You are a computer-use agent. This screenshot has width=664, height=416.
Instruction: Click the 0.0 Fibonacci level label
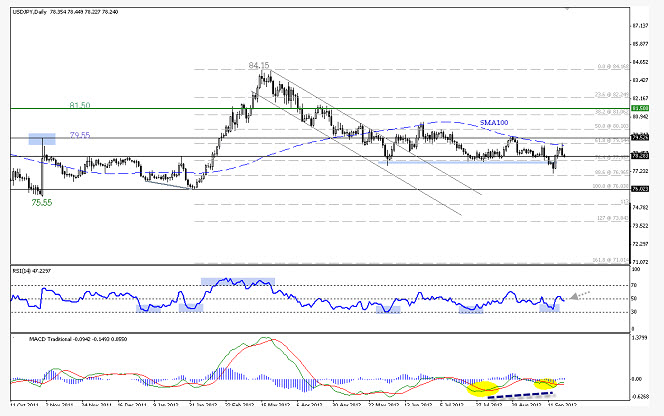point(613,67)
